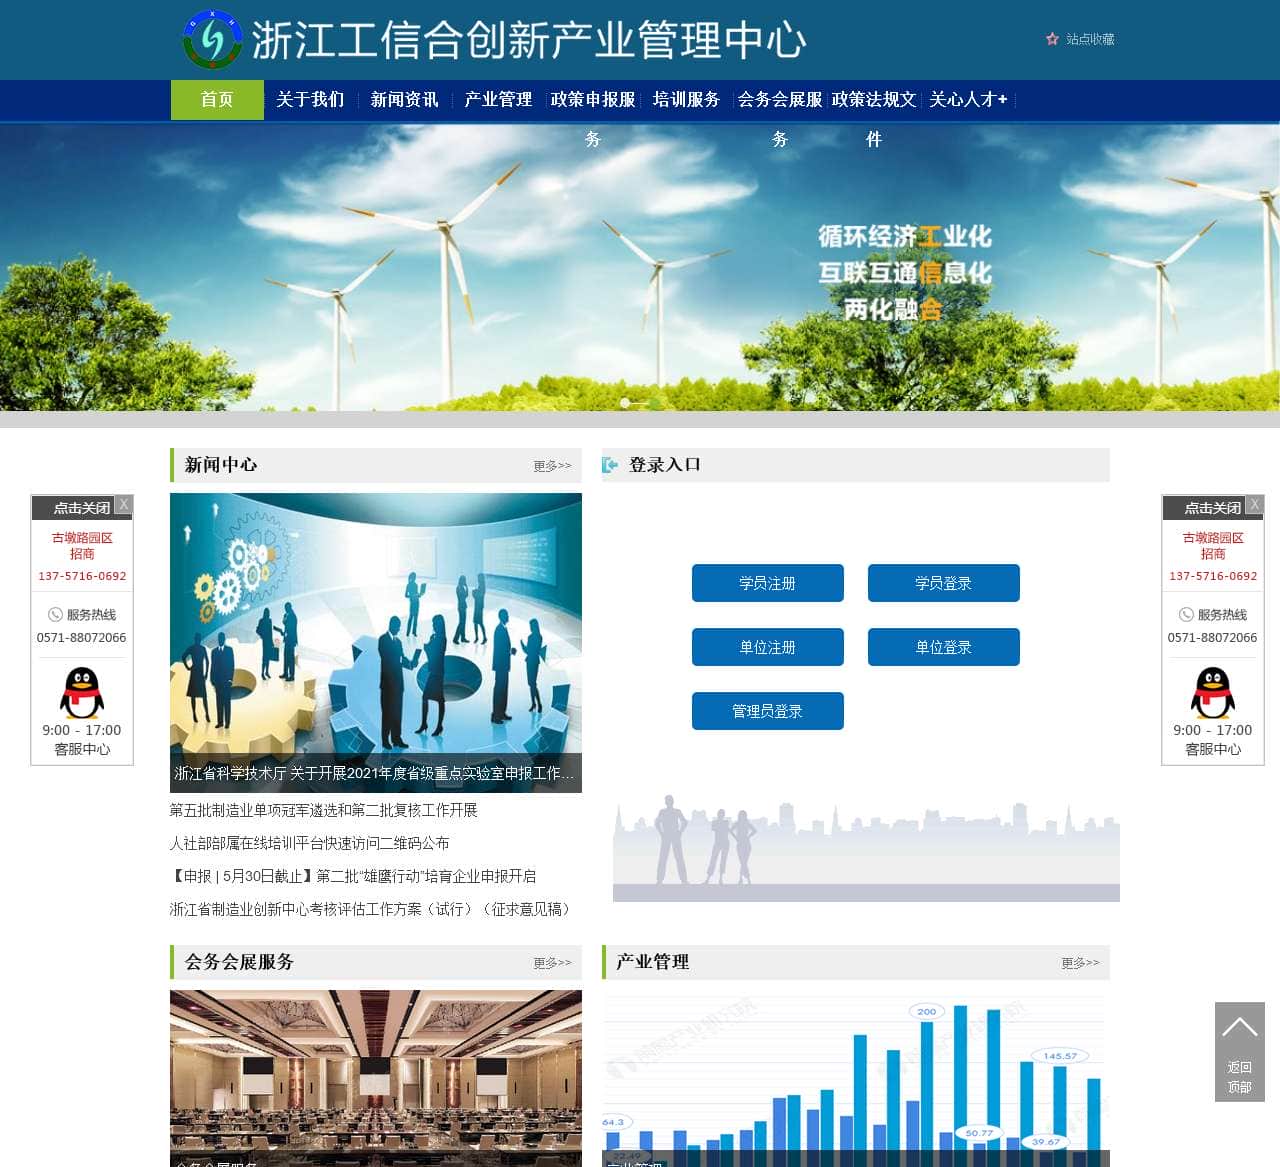1280x1167 pixels.
Task: Click 点击关闭 label in right floating panel
Action: pos(1213,508)
